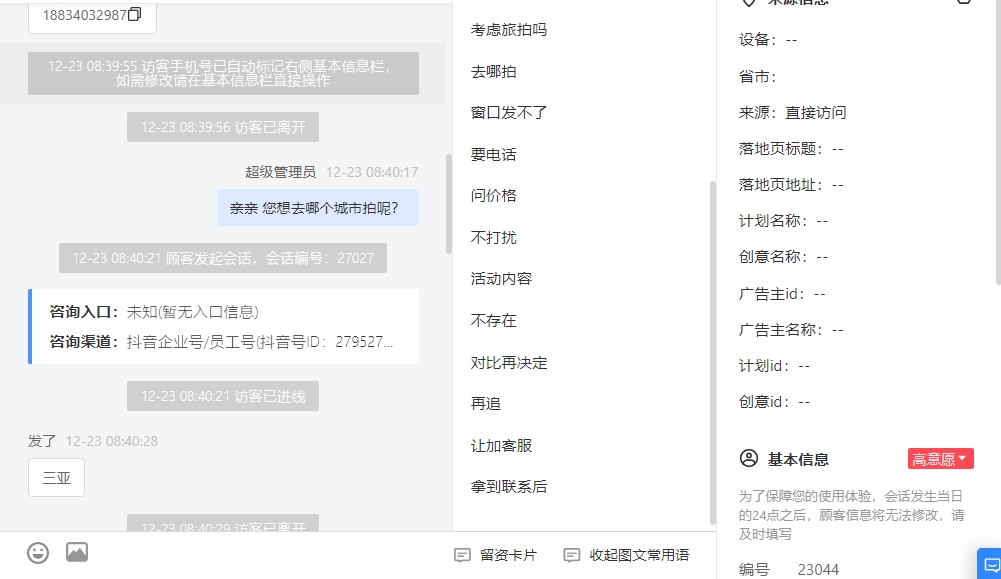Click visitor name 发了

point(42,441)
